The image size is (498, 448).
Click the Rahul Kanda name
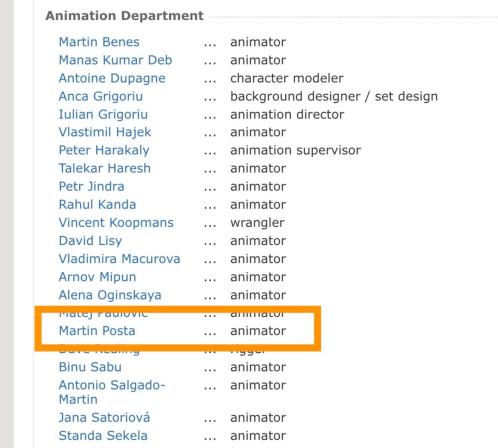point(97,204)
